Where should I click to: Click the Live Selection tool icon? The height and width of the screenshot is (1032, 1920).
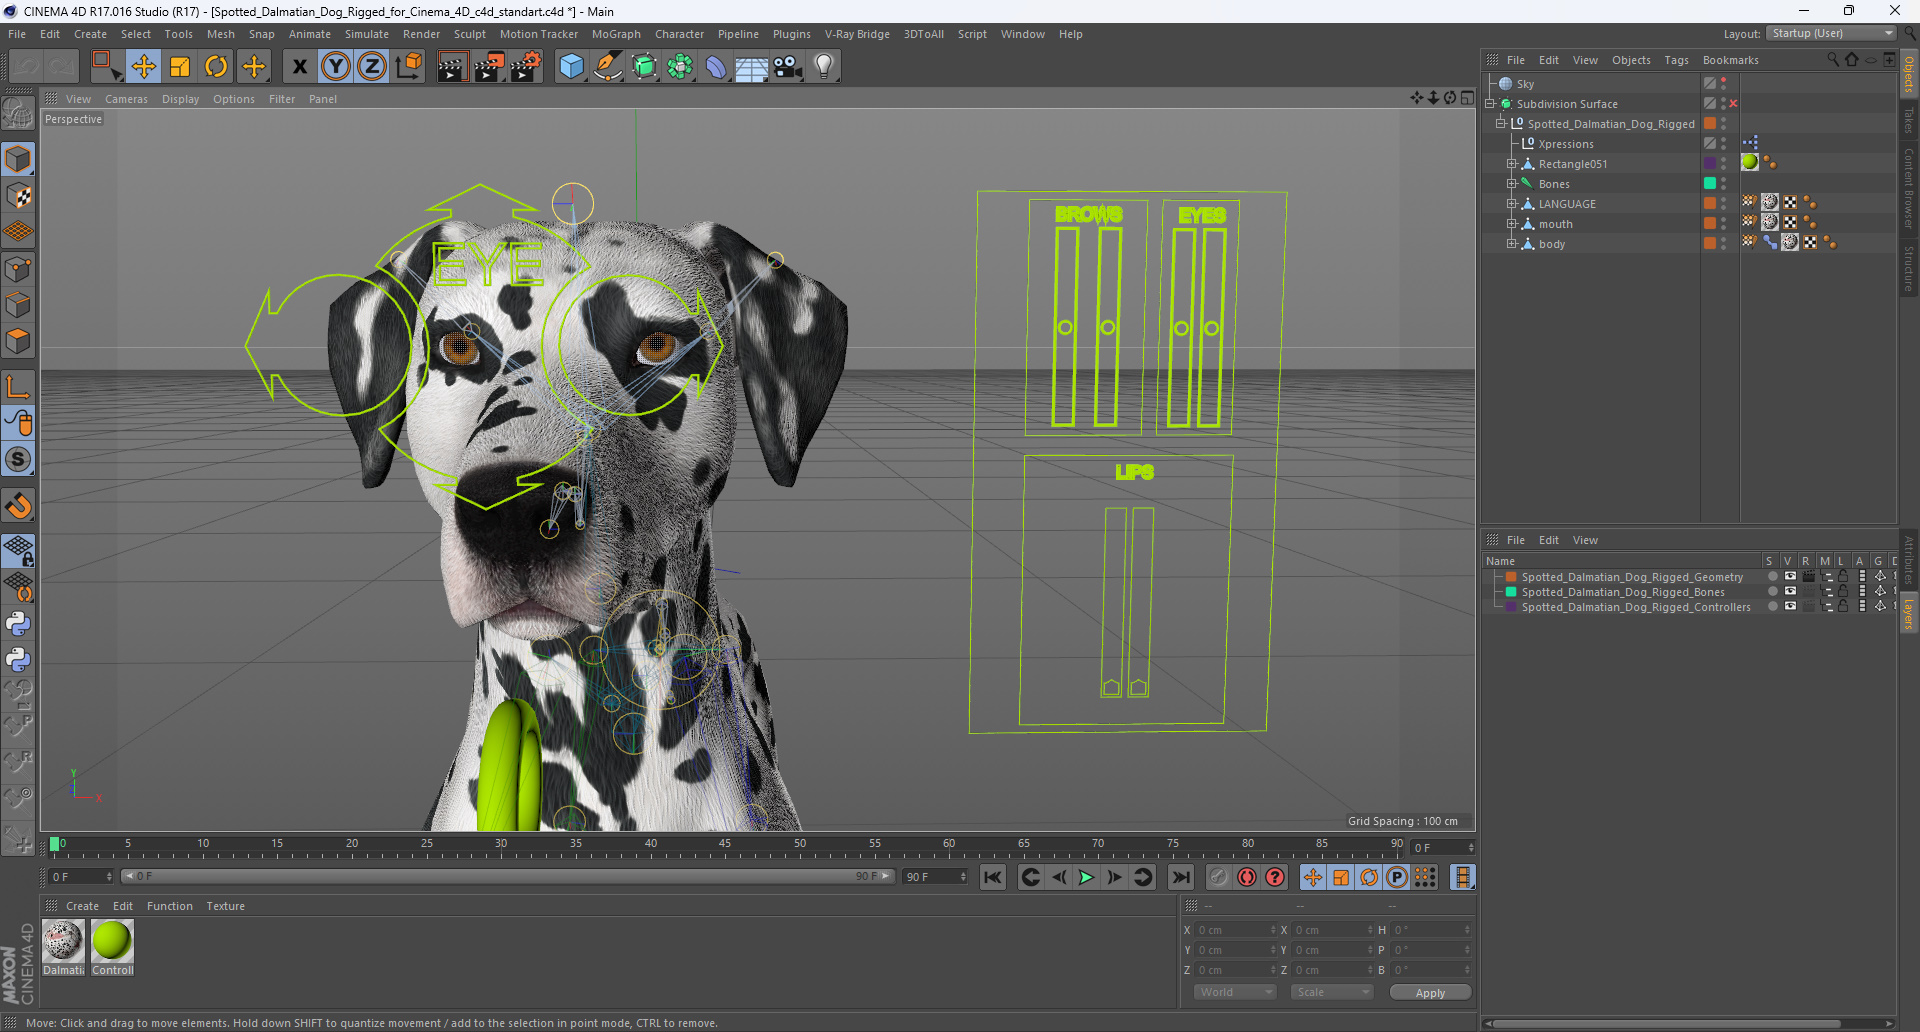[x=106, y=67]
